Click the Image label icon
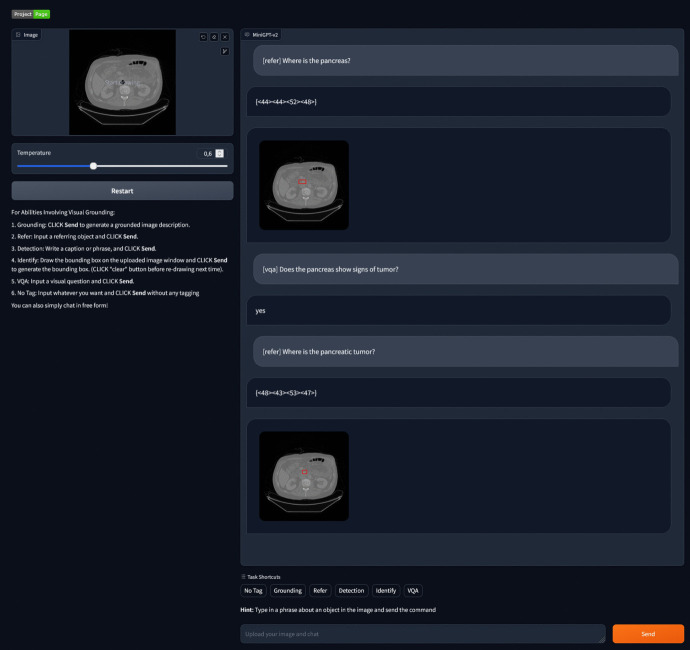The width and height of the screenshot is (690, 650). 18,35
